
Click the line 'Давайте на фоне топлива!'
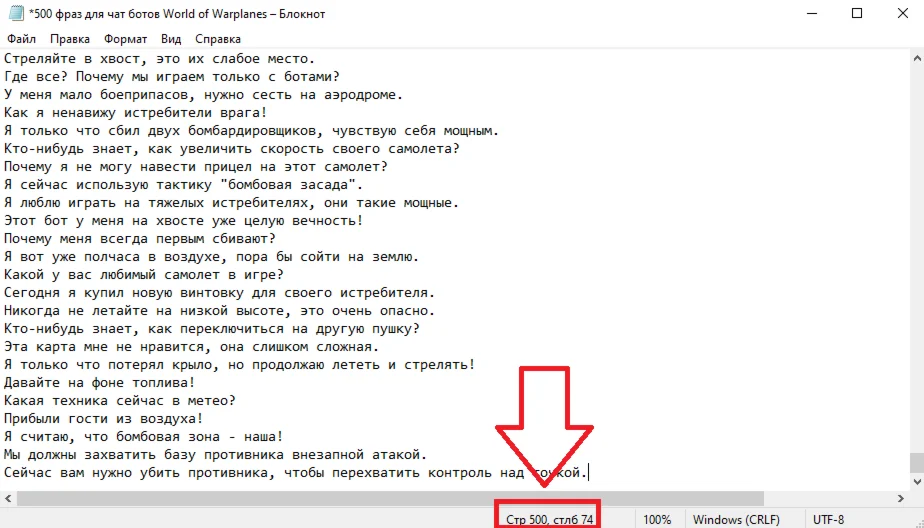tap(100, 382)
